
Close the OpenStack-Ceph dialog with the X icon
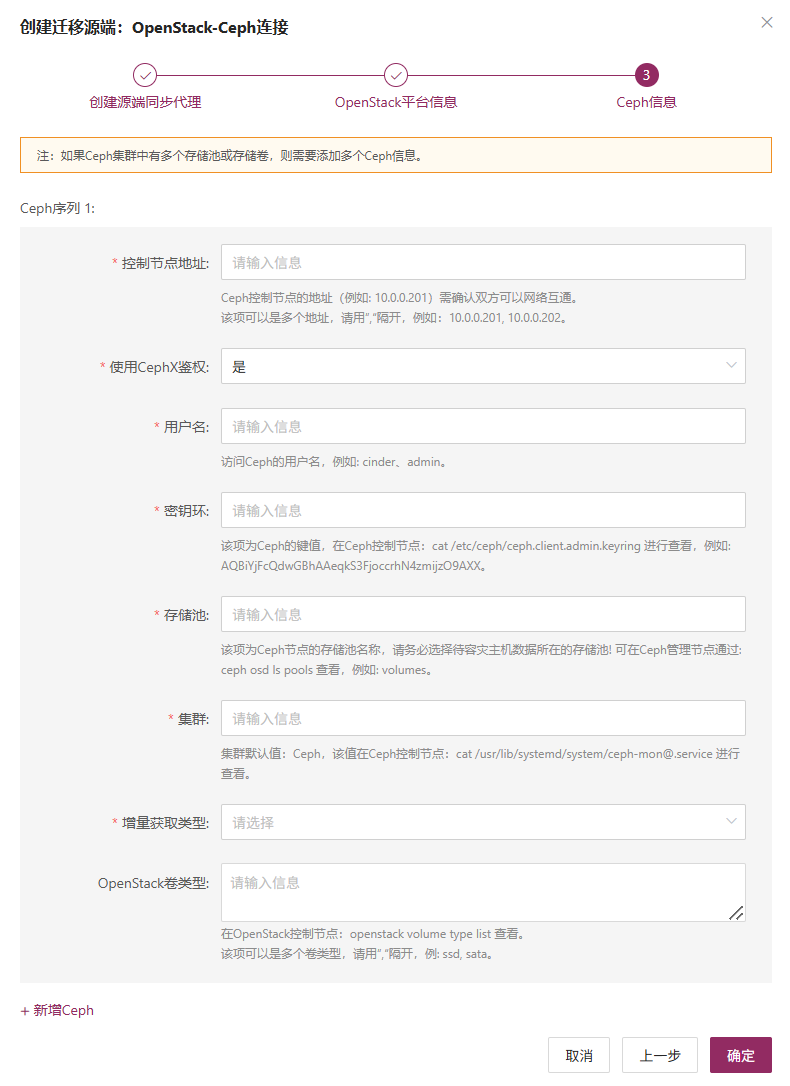(x=766, y=22)
